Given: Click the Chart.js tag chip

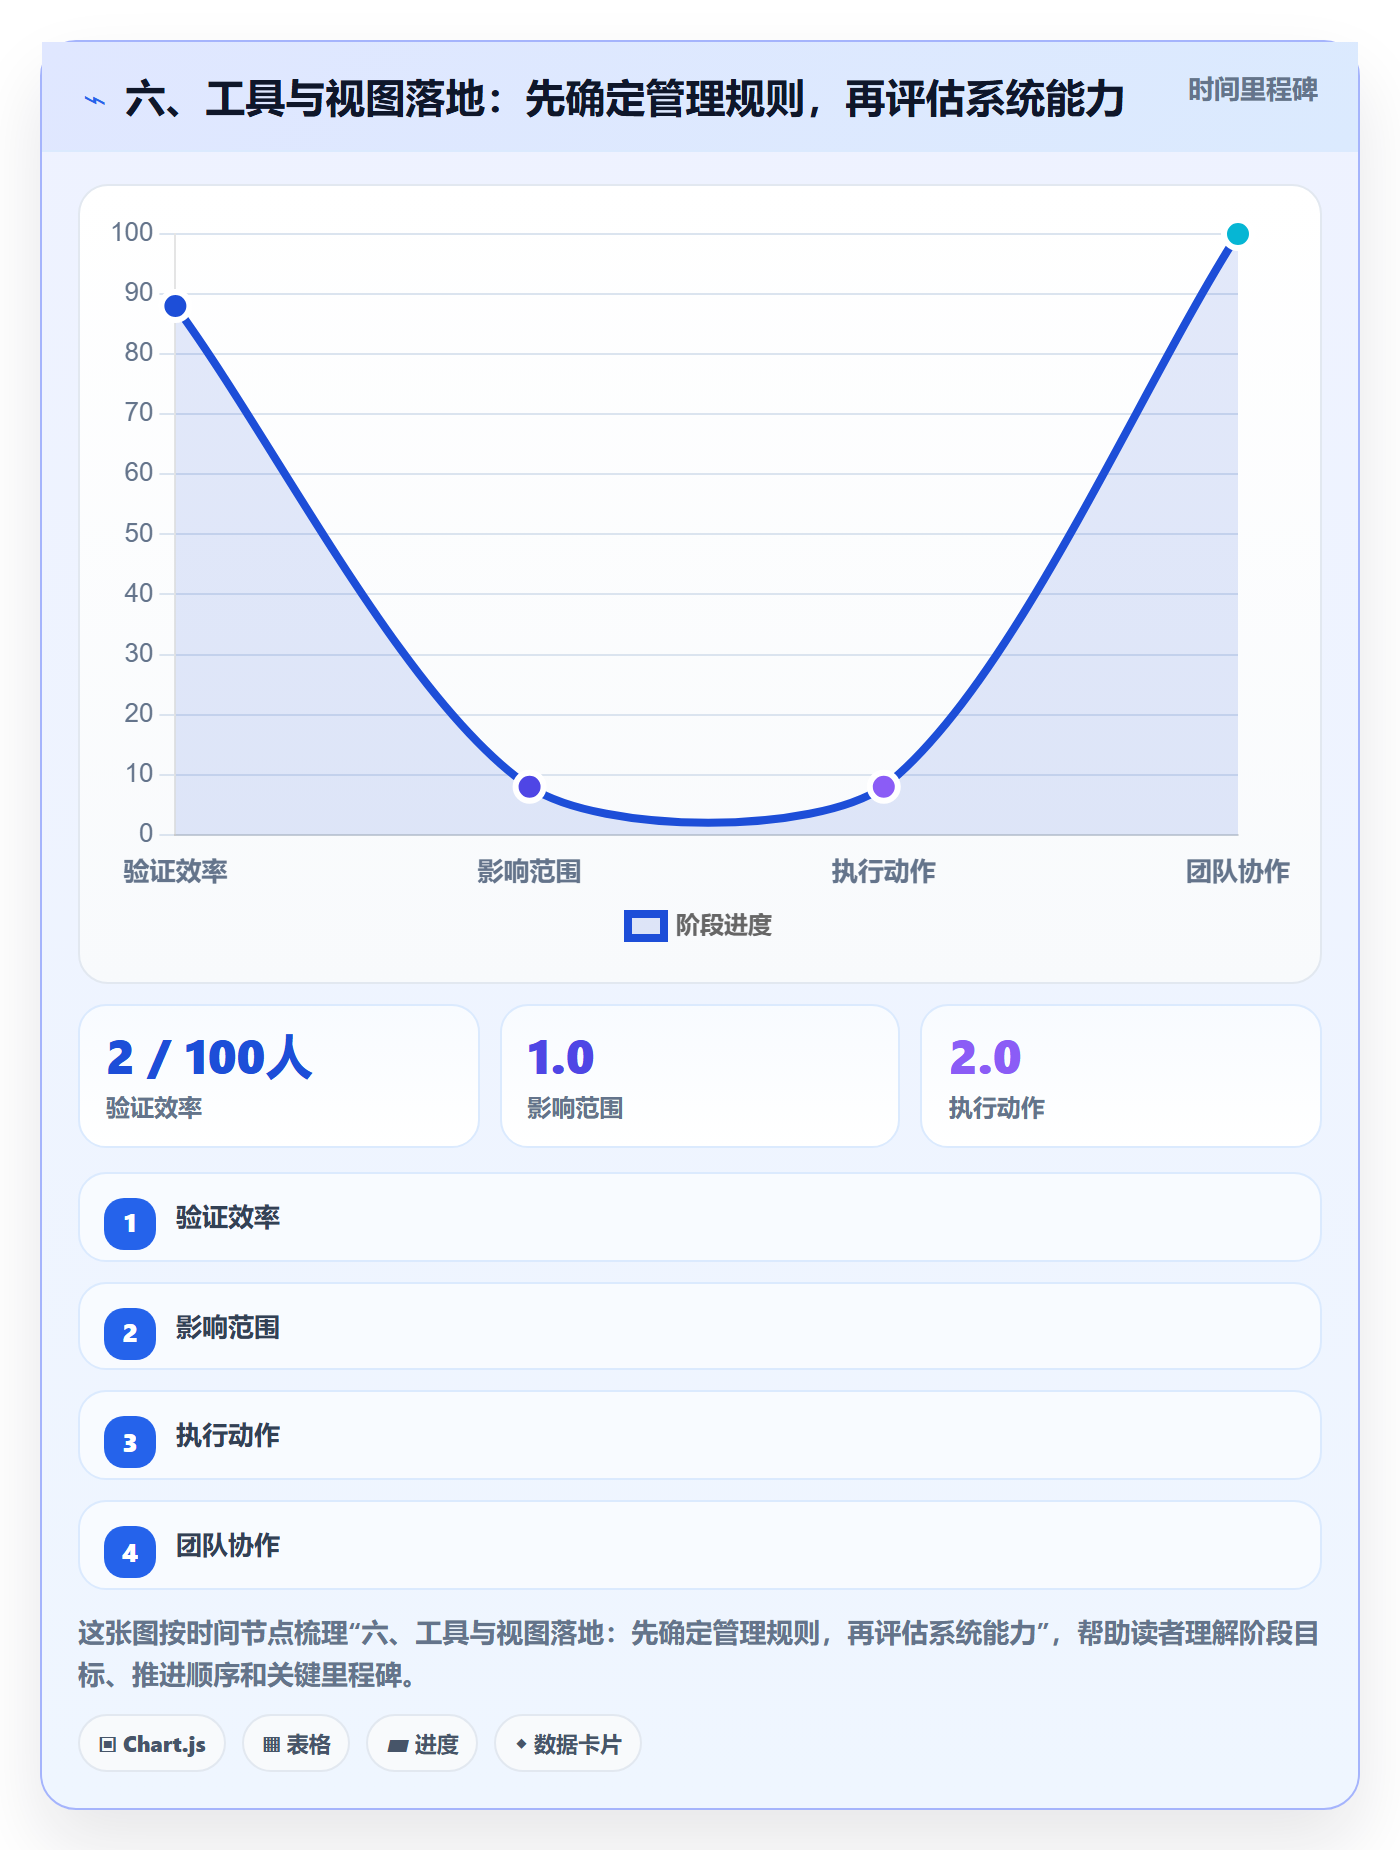Looking at the screenshot, I should (x=152, y=1744).
